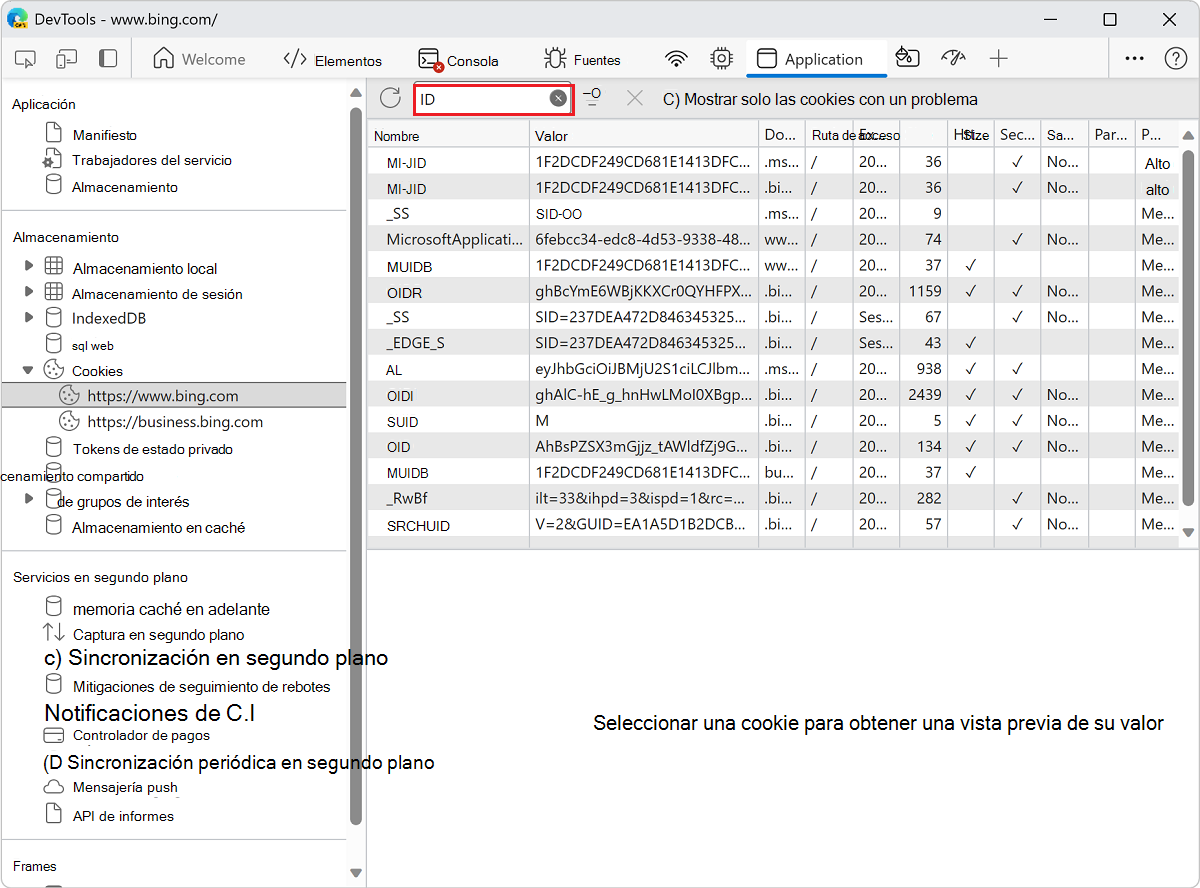Open Almacenamiento en caché item
The height and width of the screenshot is (888, 1200).
(158, 527)
